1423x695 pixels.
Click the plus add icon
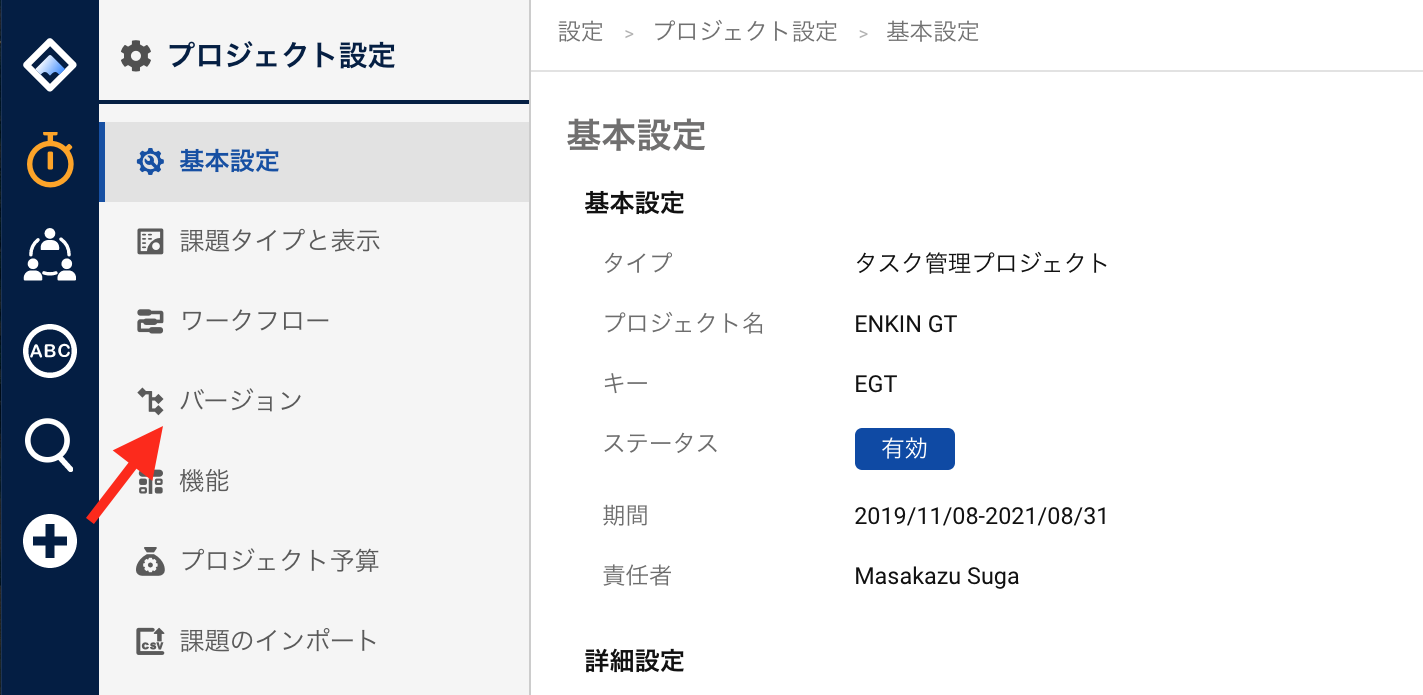[x=50, y=542]
